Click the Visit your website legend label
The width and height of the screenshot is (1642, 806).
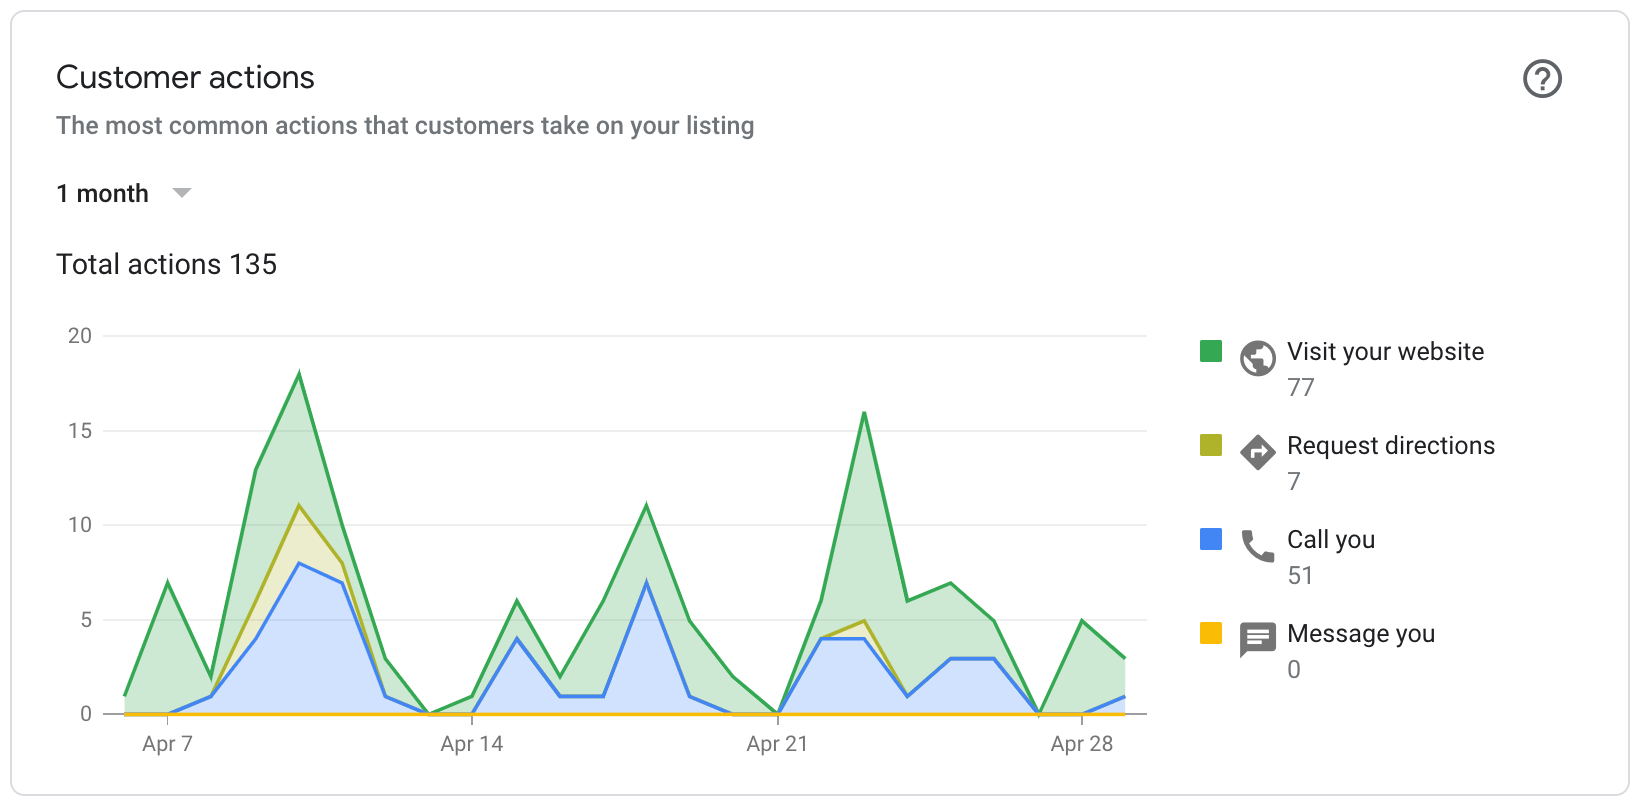[x=1385, y=352]
